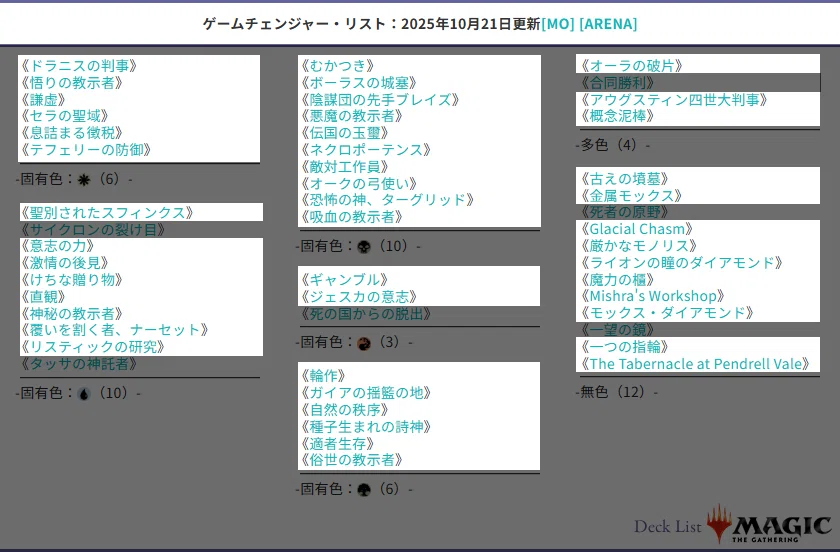Screen dimensions: 840x552
Task: Open card link 《けちな贈り物》
Action: pyautogui.click(x=72, y=280)
